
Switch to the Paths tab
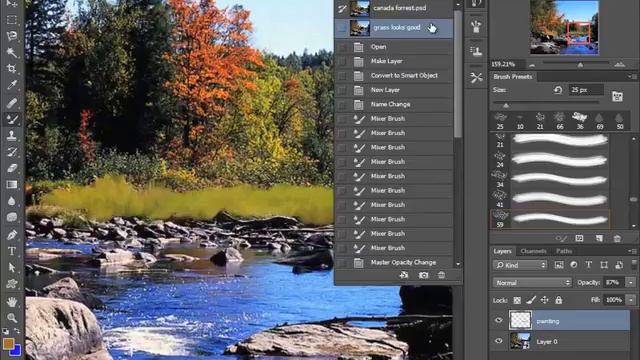pyautogui.click(x=564, y=251)
